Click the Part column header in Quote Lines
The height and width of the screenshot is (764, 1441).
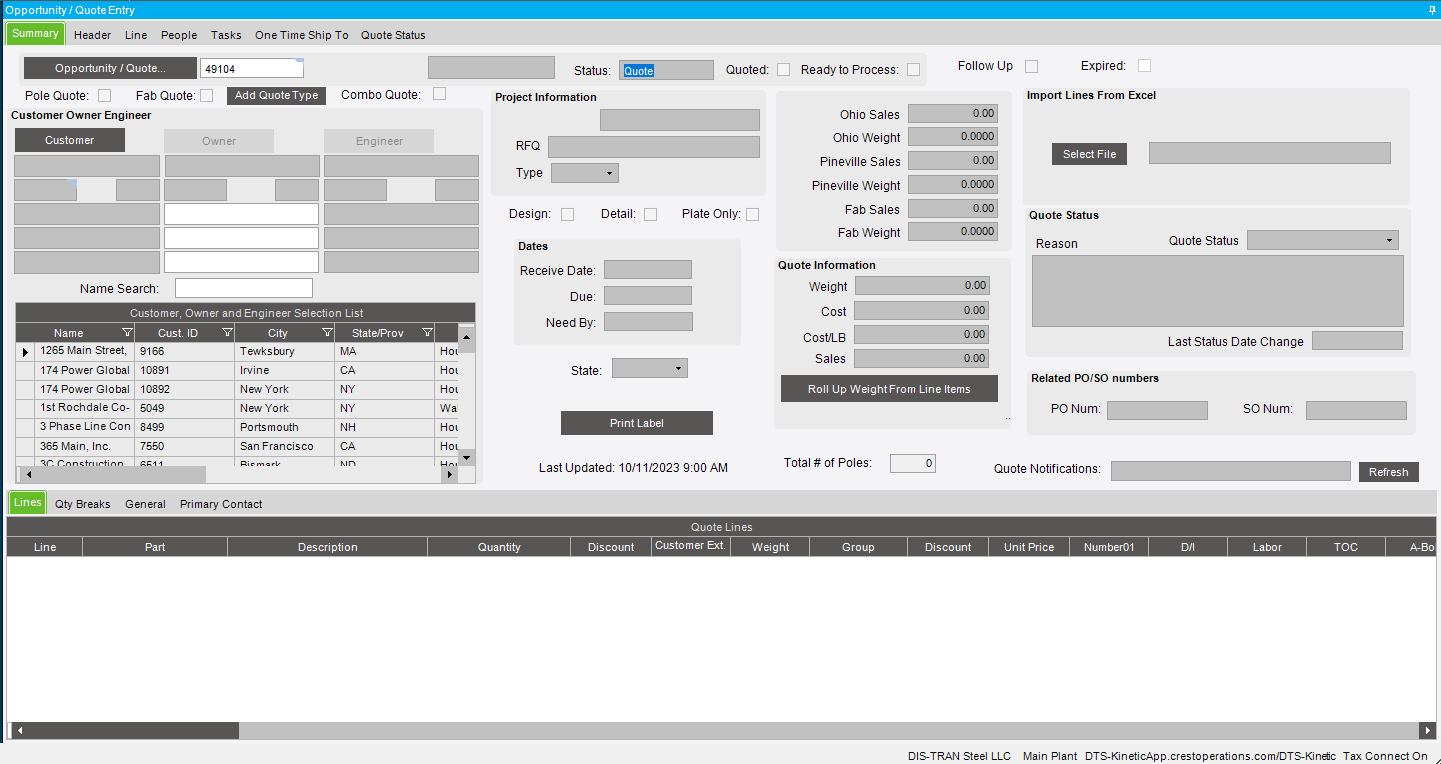tap(155, 547)
